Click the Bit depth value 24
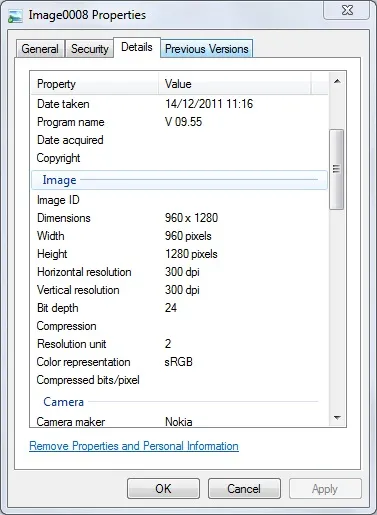377x515 pixels. (171, 308)
